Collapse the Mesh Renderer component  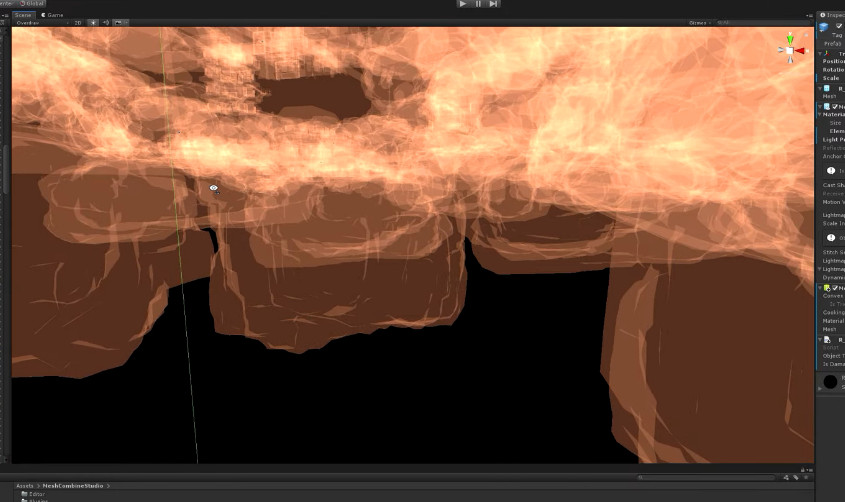(x=820, y=107)
